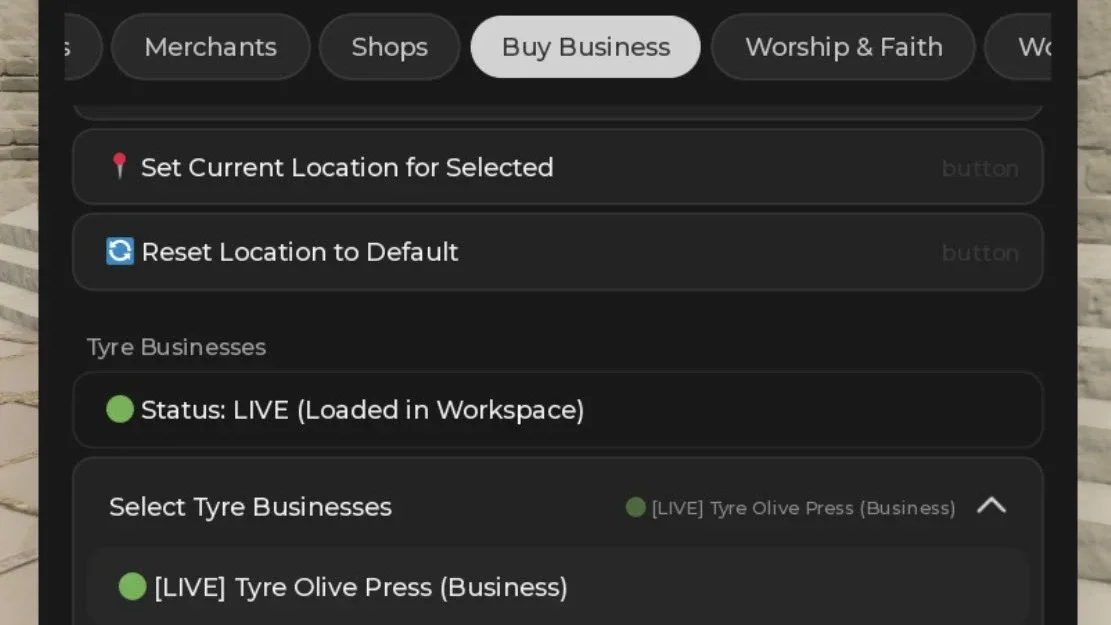
Task: Collapse the Select Tyre Businesses chevron
Action: pyautogui.click(x=991, y=506)
